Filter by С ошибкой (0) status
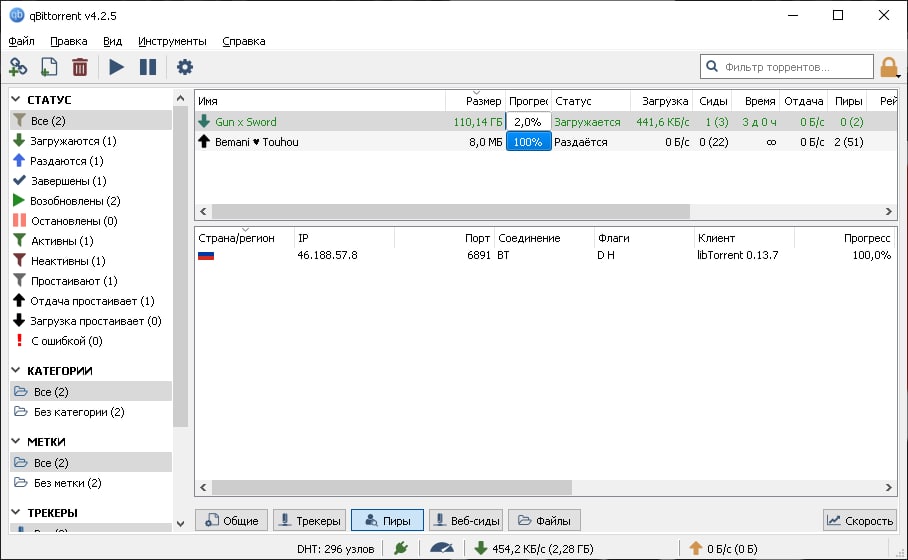The height and width of the screenshot is (560, 908). coord(91,341)
